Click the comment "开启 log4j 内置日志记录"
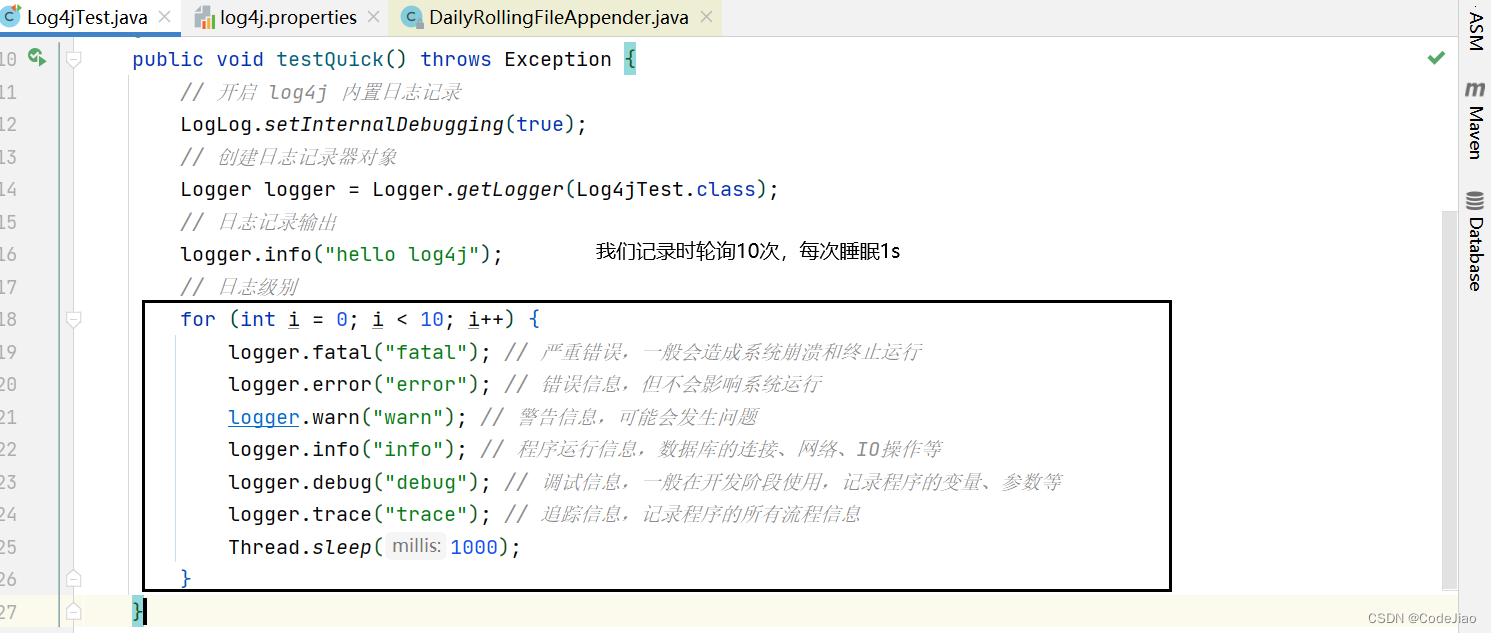This screenshot has height=633, width=1491. tap(321, 92)
